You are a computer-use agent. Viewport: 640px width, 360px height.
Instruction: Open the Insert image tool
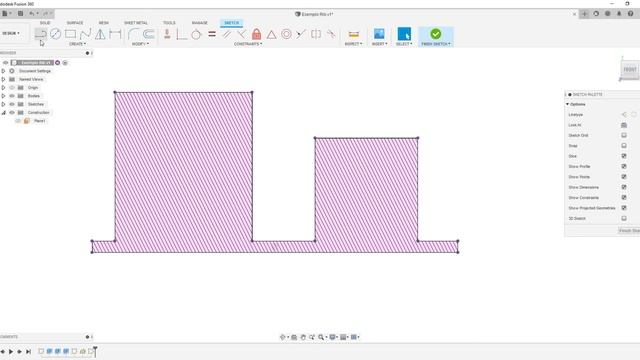pyautogui.click(x=379, y=34)
